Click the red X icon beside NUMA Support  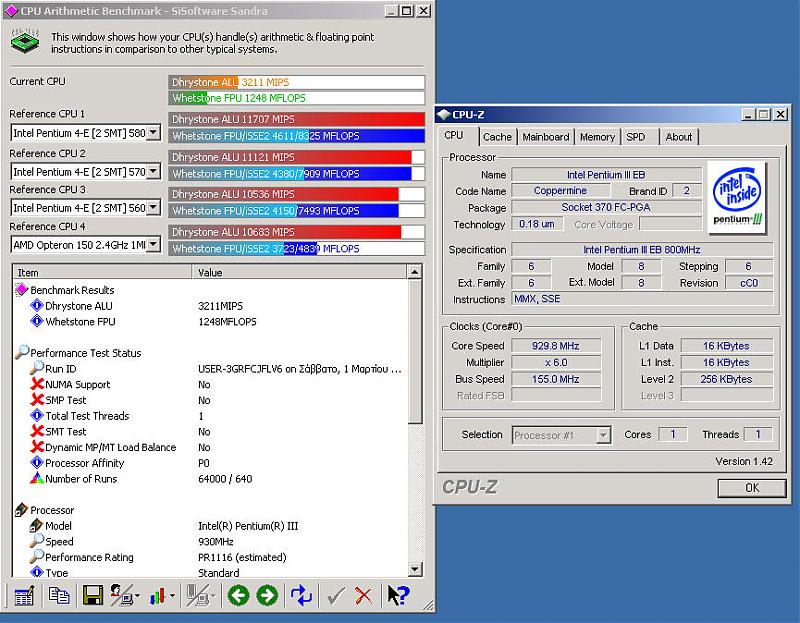[x=37, y=384]
